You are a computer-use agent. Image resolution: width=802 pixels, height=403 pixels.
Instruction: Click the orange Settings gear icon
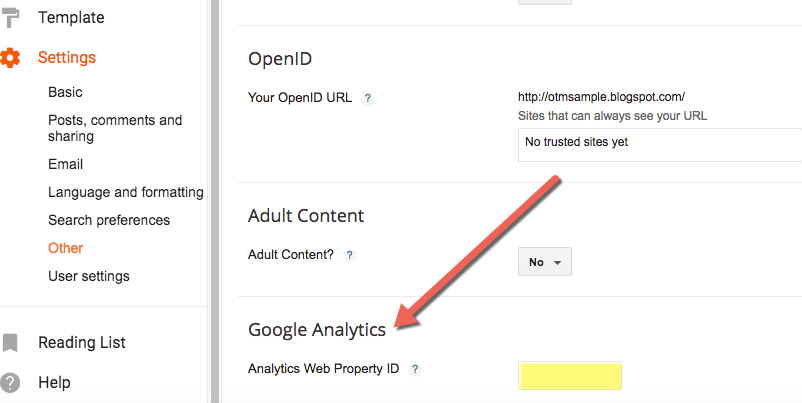coord(10,58)
